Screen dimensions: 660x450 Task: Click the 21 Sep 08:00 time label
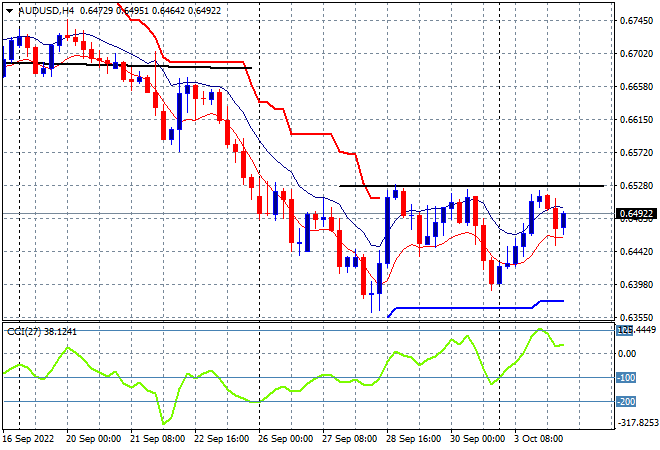tap(157, 439)
